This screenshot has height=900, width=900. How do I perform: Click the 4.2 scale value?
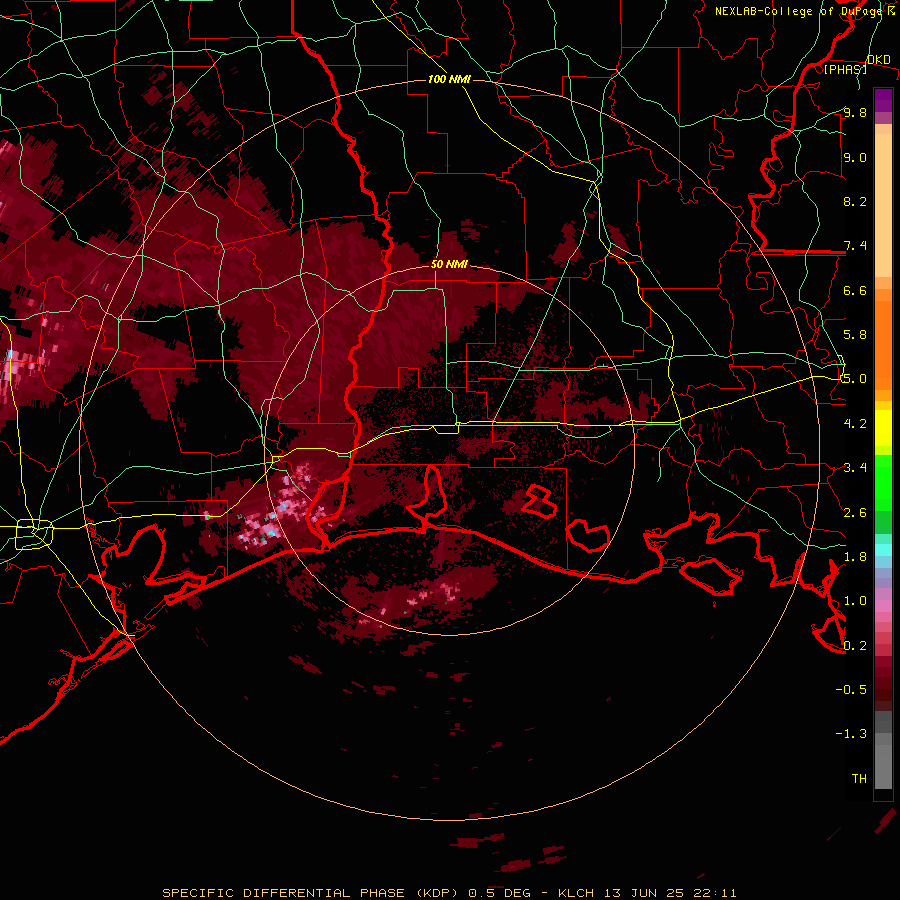coord(855,423)
